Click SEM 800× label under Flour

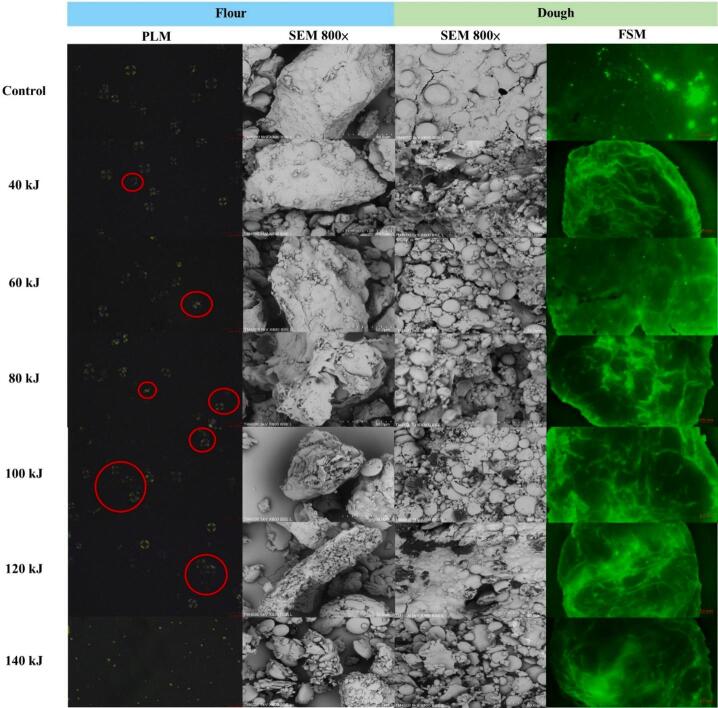[x=318, y=36]
